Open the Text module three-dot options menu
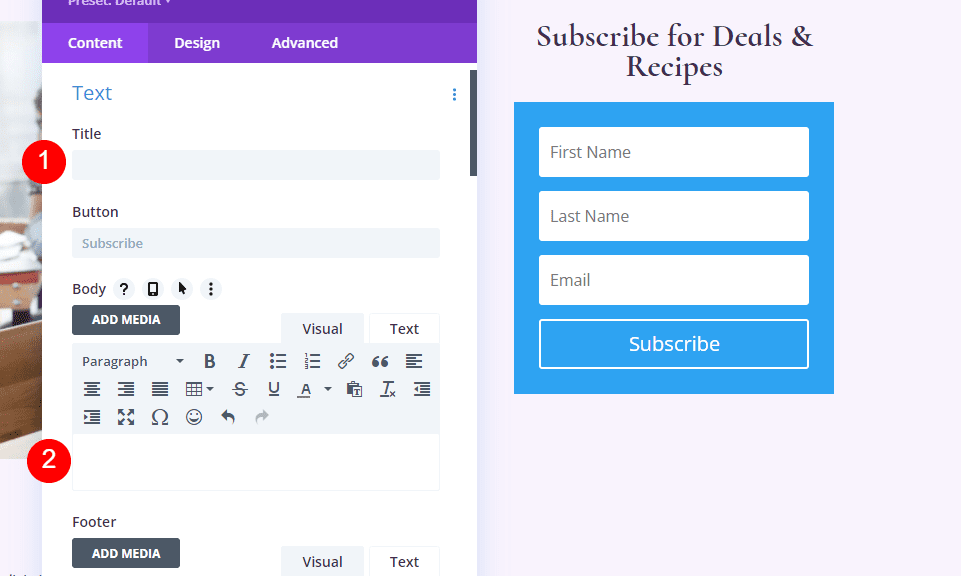The height and width of the screenshot is (576, 961). tap(454, 94)
